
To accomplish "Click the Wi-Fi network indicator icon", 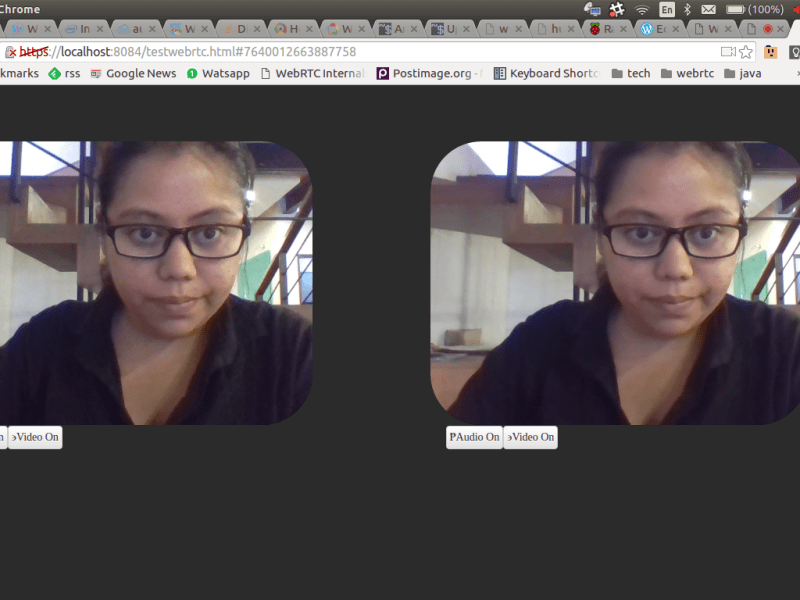I will point(641,9).
